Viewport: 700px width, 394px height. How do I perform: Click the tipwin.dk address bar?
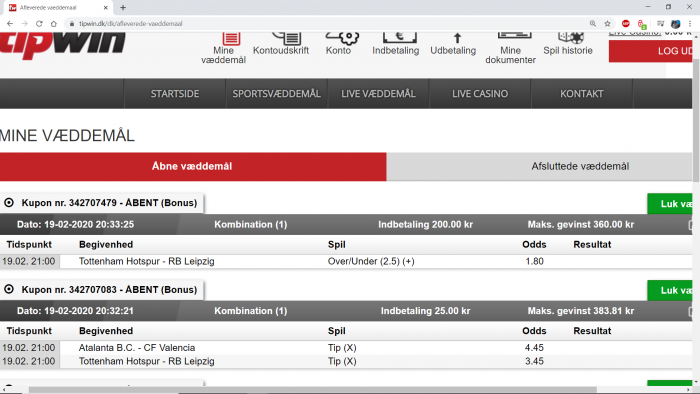(x=328, y=24)
